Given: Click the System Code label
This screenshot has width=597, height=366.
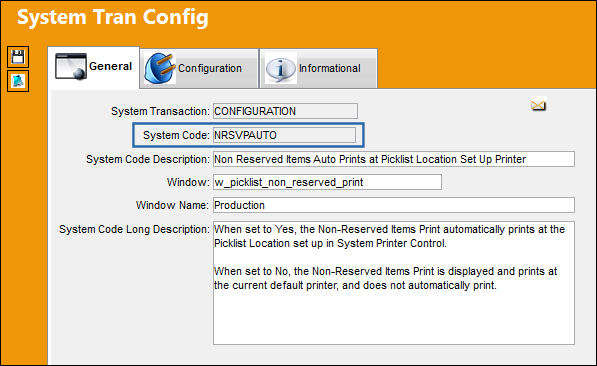Looking at the screenshot, I should (x=176, y=135).
